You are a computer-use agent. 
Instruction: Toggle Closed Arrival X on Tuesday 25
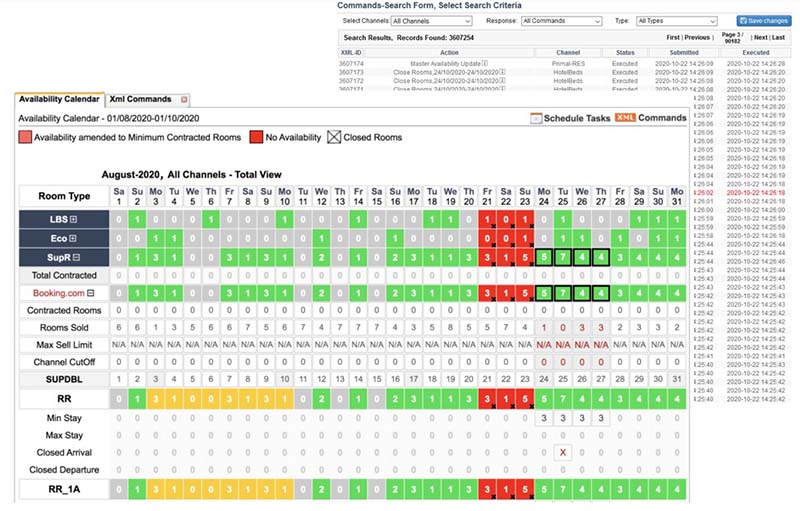(x=562, y=451)
